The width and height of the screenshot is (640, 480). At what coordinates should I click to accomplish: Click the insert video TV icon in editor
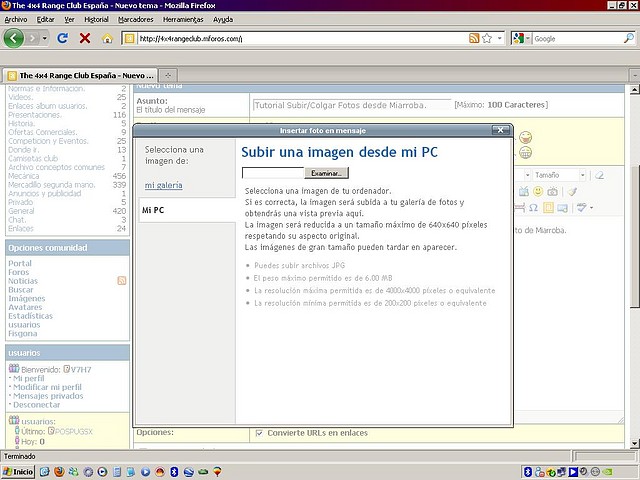(x=524, y=191)
